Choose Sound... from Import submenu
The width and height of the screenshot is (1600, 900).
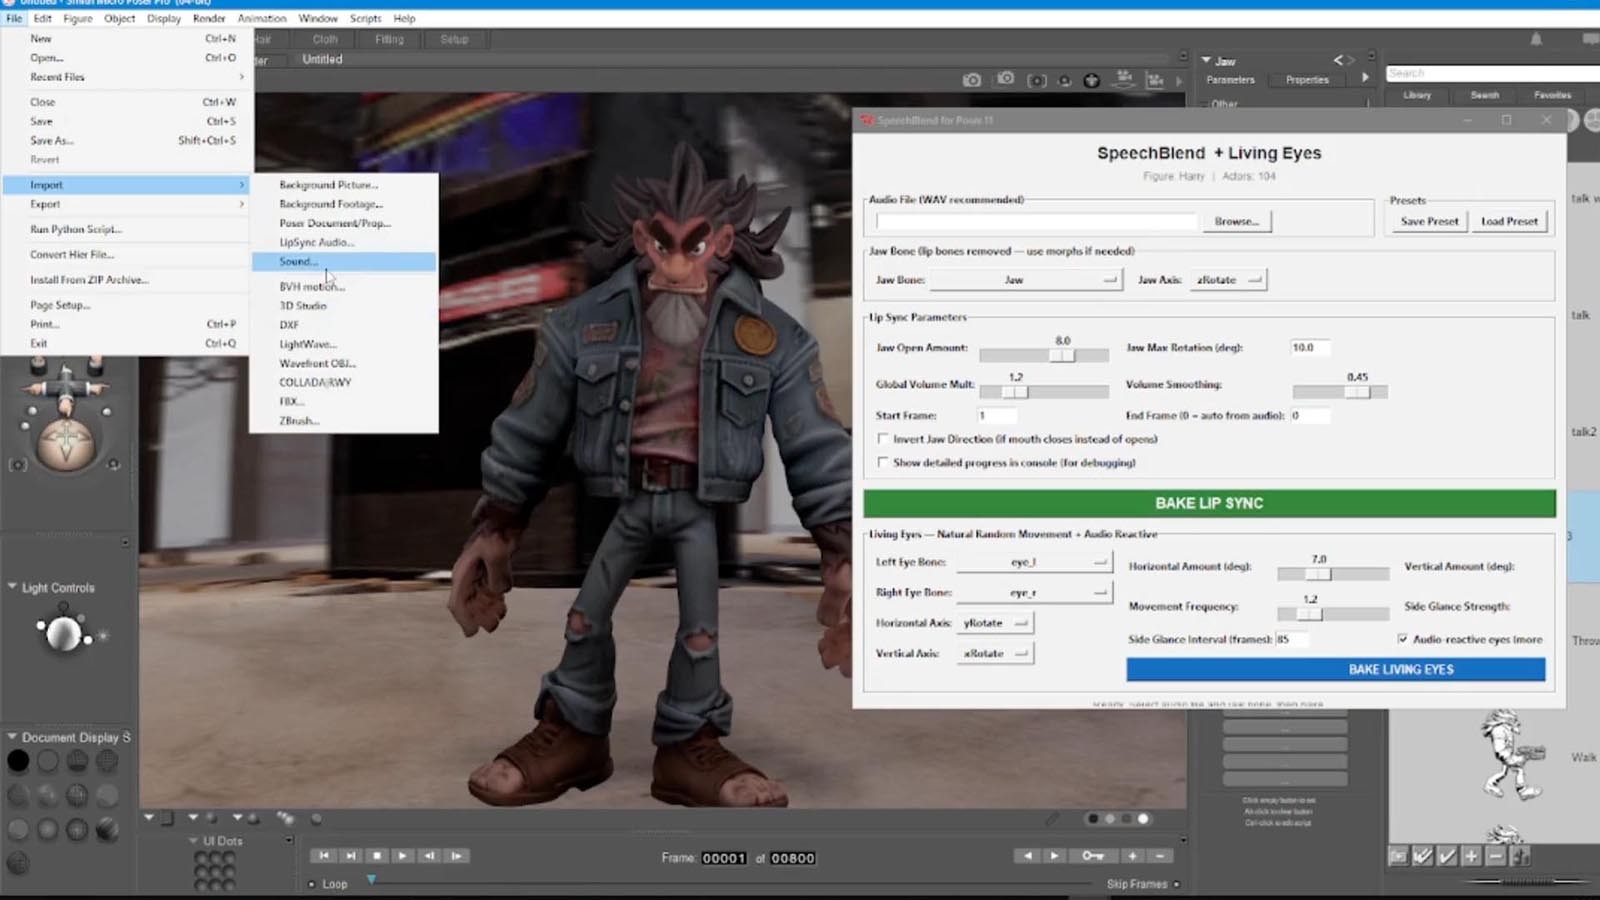[x=344, y=262]
